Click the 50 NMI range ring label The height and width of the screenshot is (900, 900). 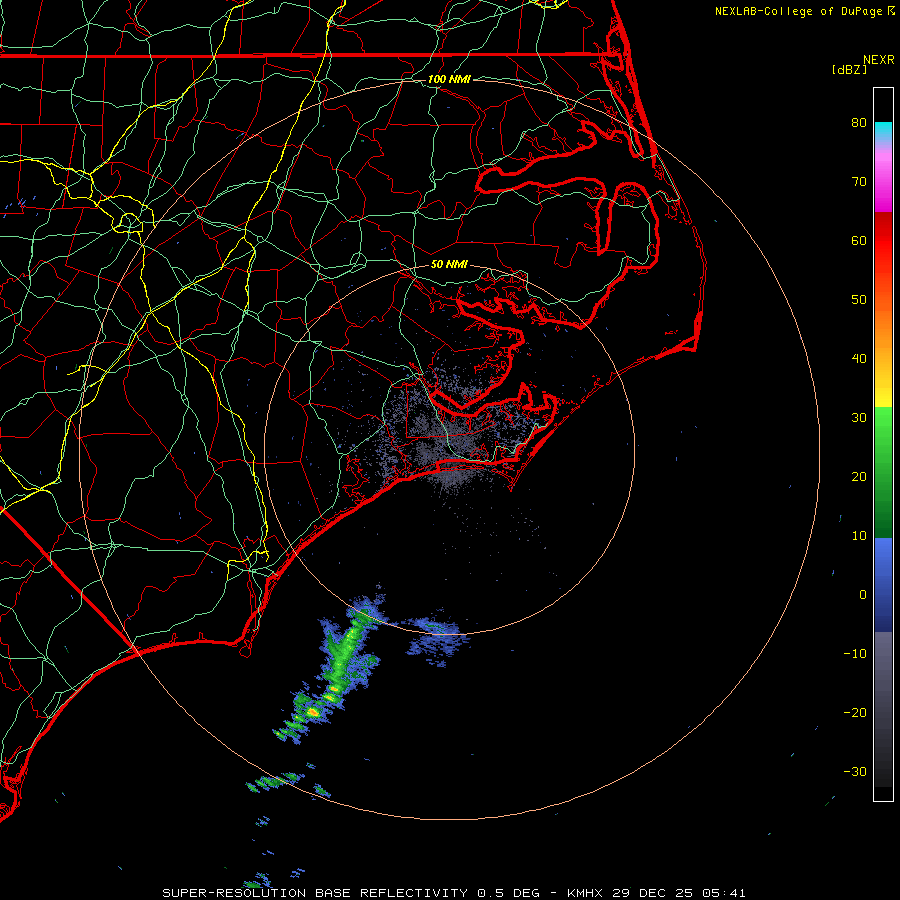pyautogui.click(x=449, y=264)
